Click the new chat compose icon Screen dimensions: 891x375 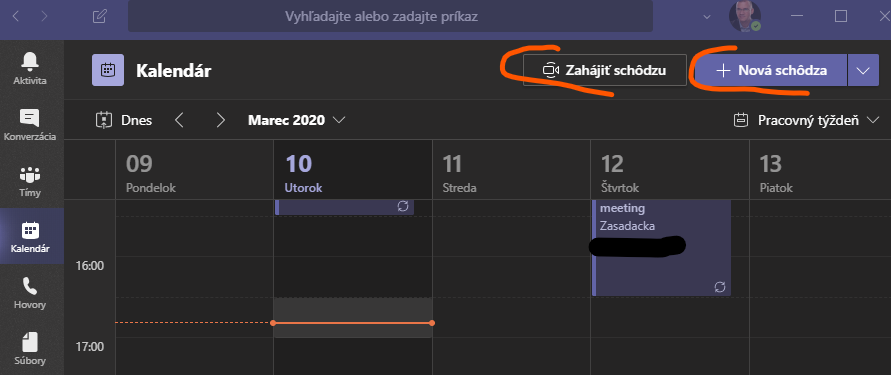(100, 16)
